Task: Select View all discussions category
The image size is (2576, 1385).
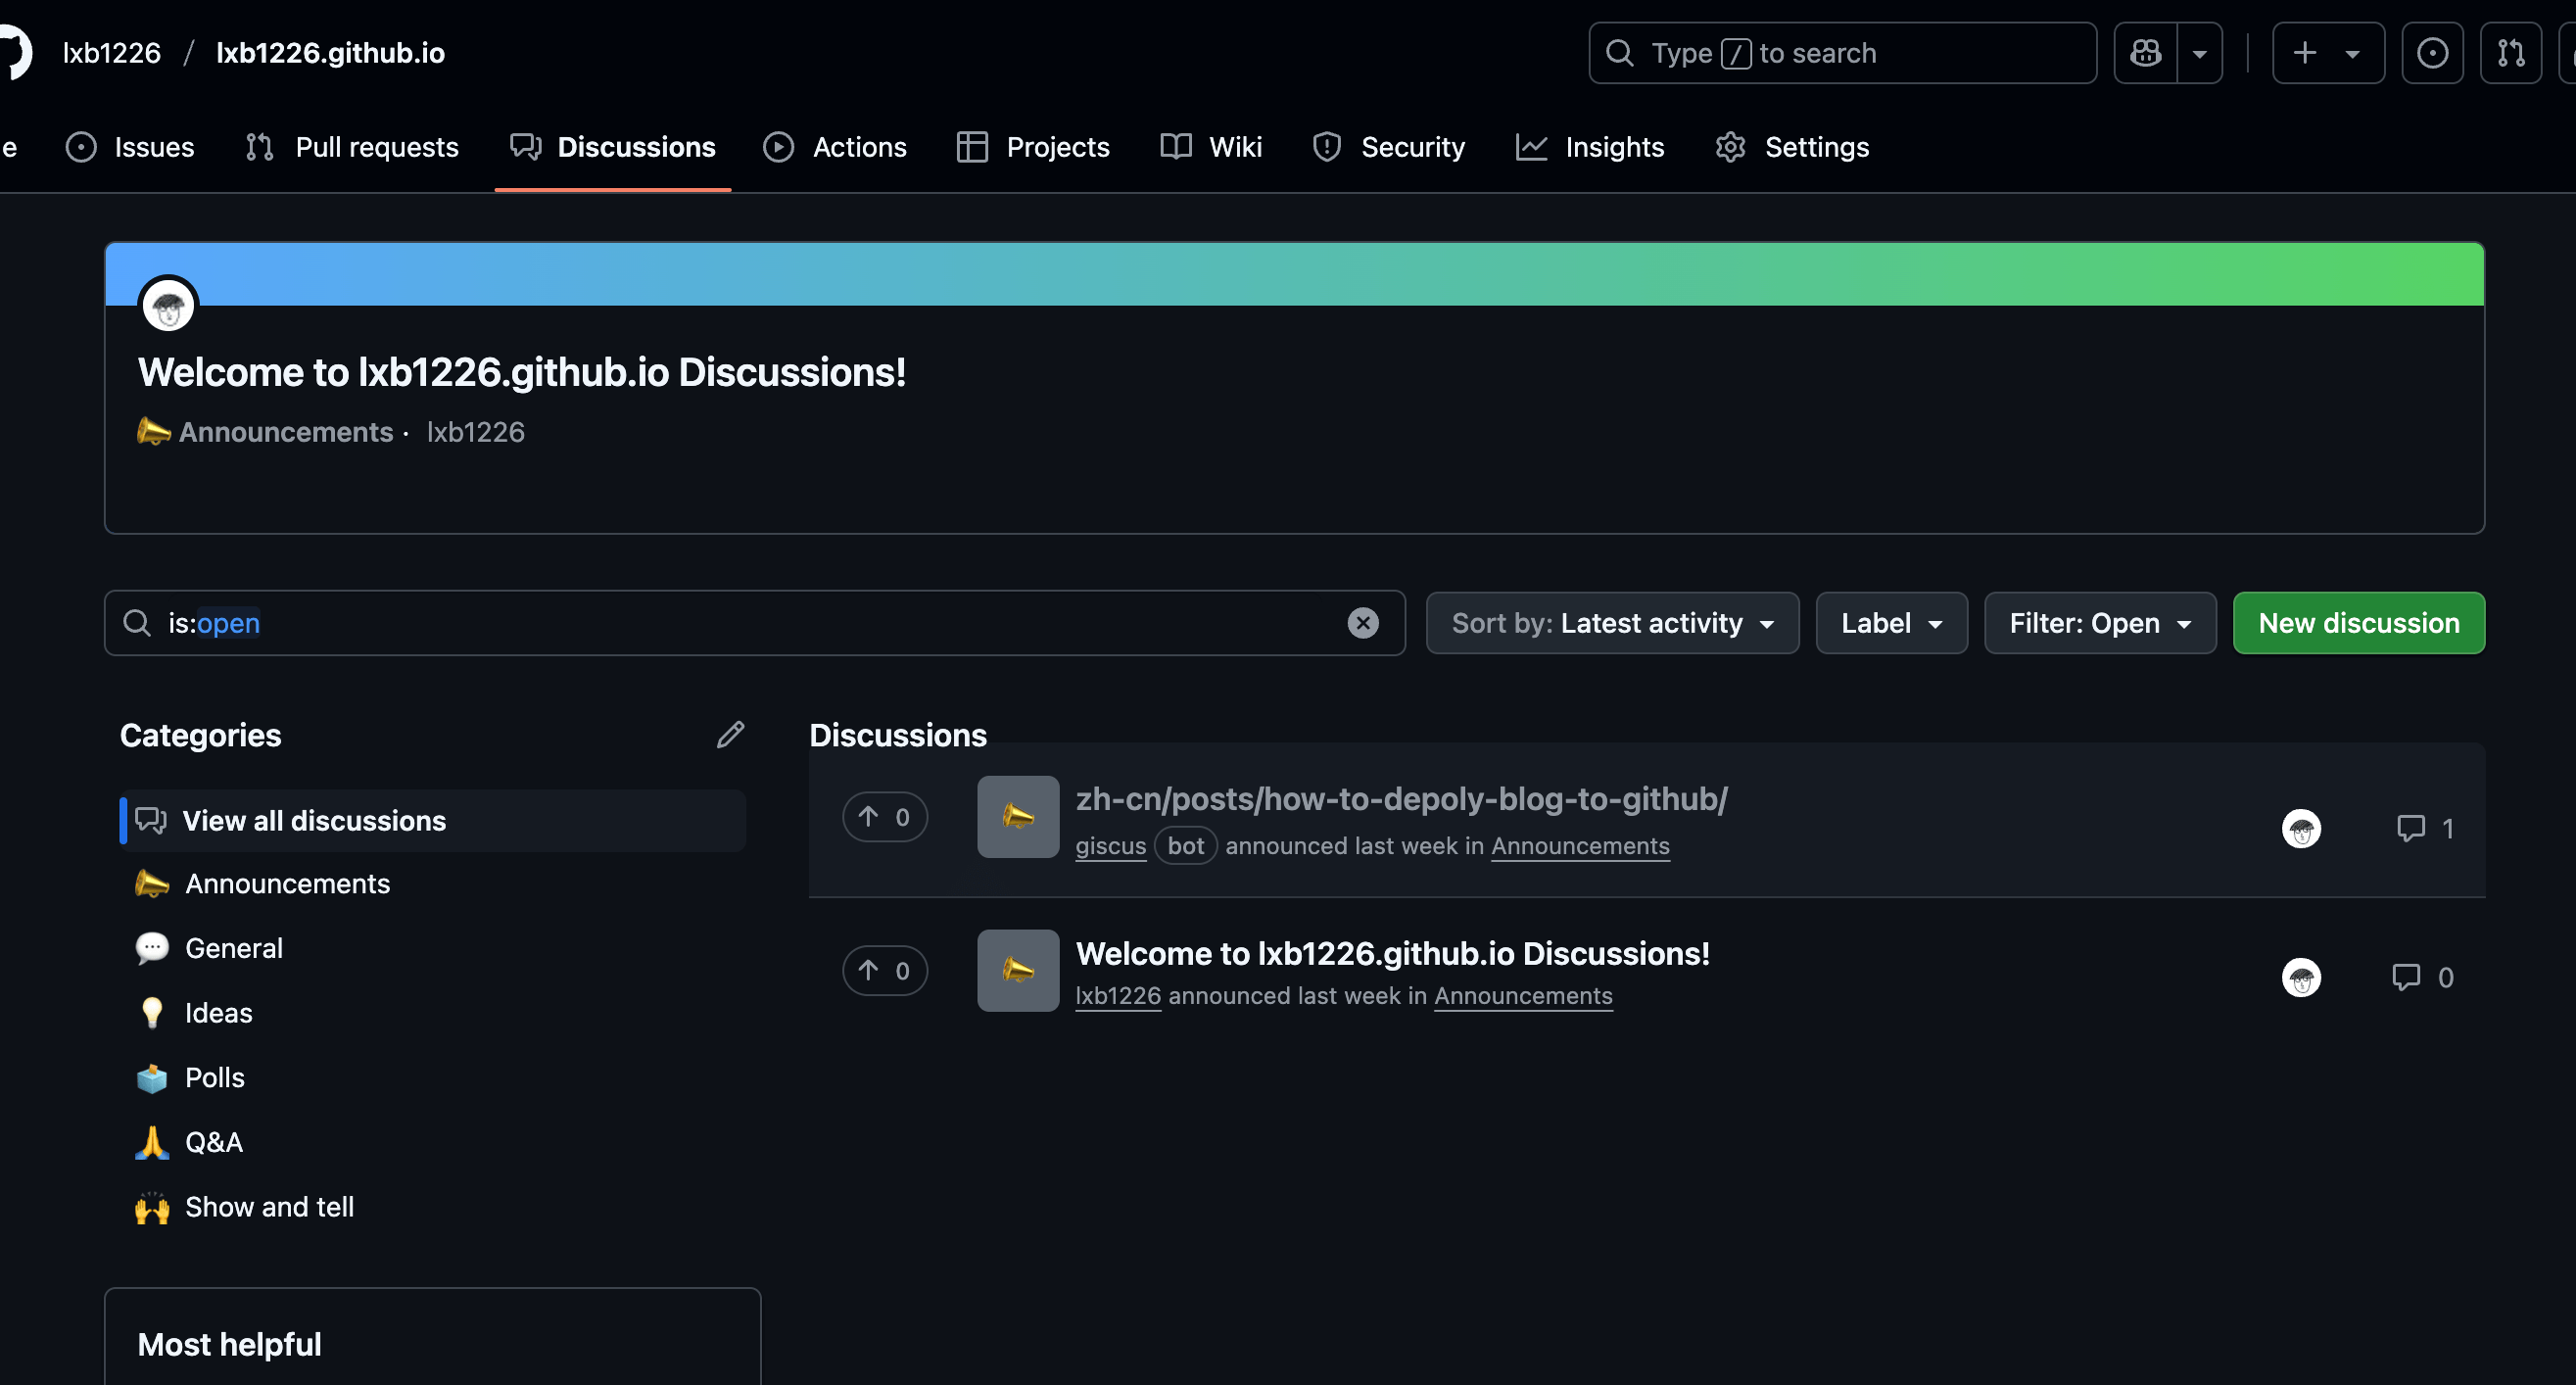Action: (x=433, y=821)
